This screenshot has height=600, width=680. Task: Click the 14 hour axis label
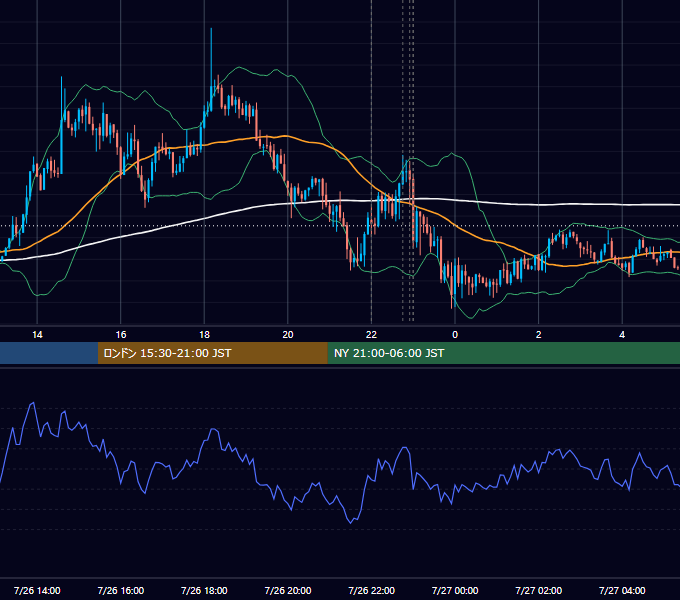pyautogui.click(x=37, y=335)
